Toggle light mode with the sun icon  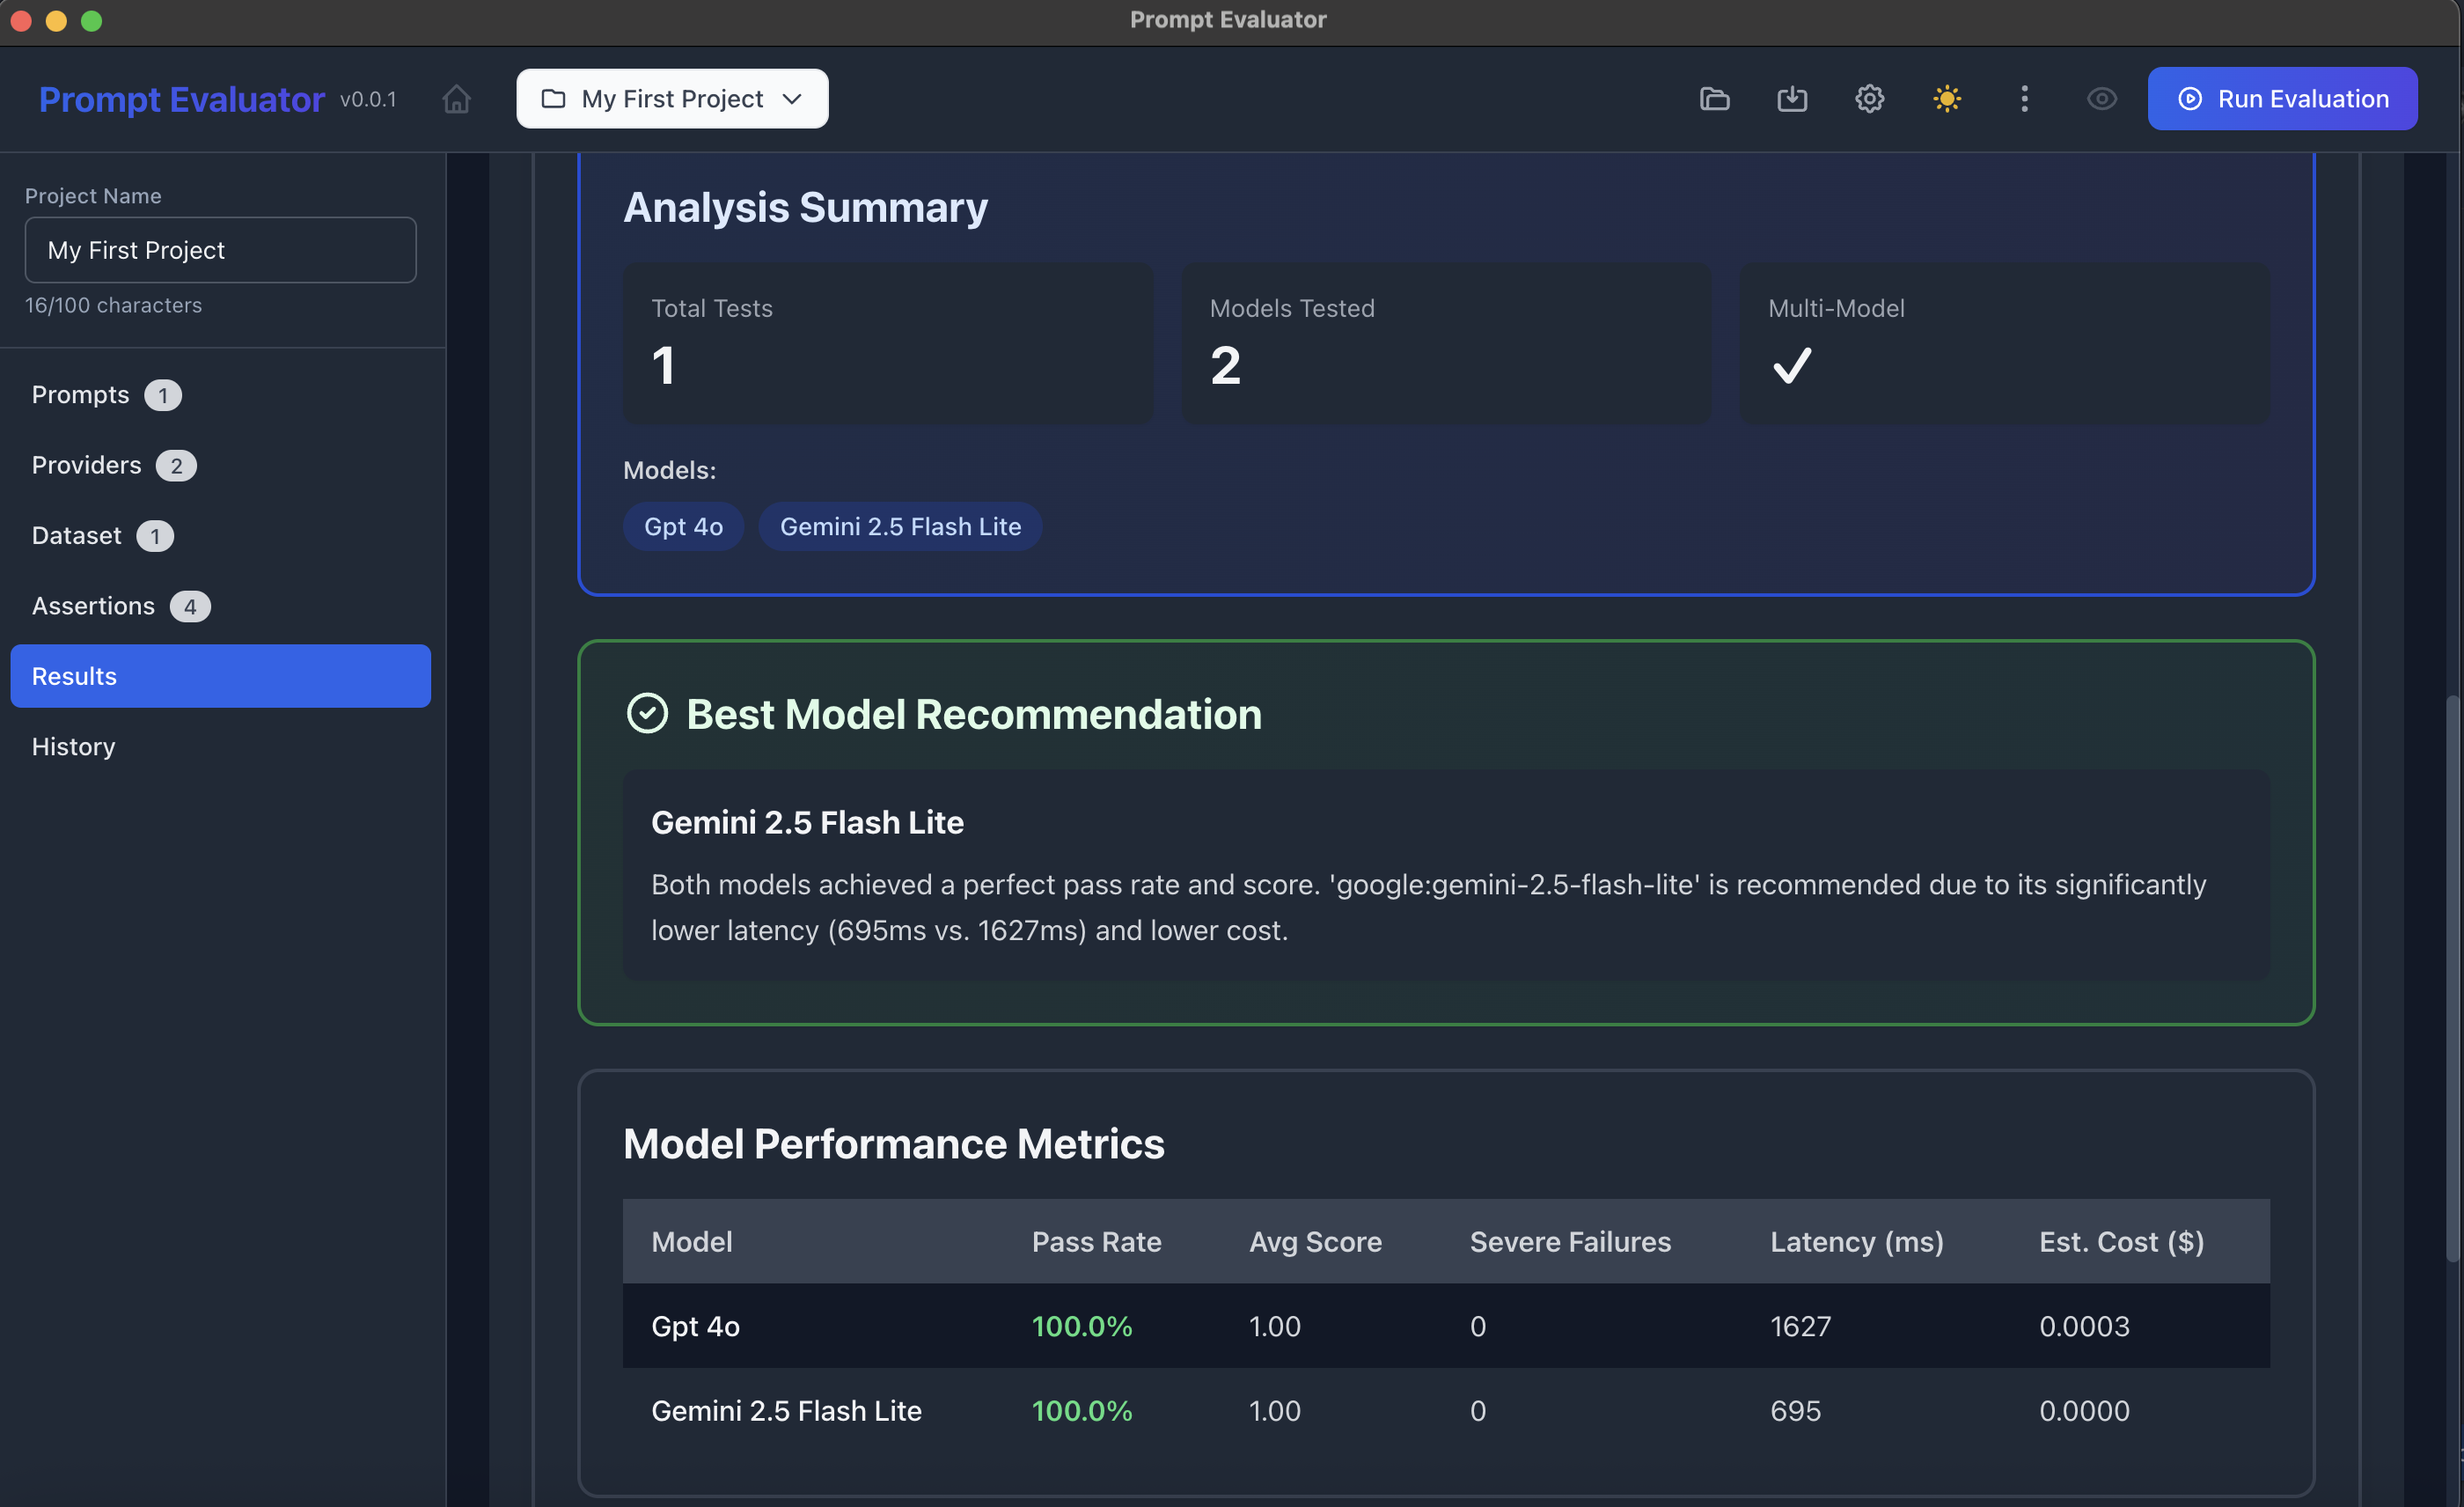1947,98
